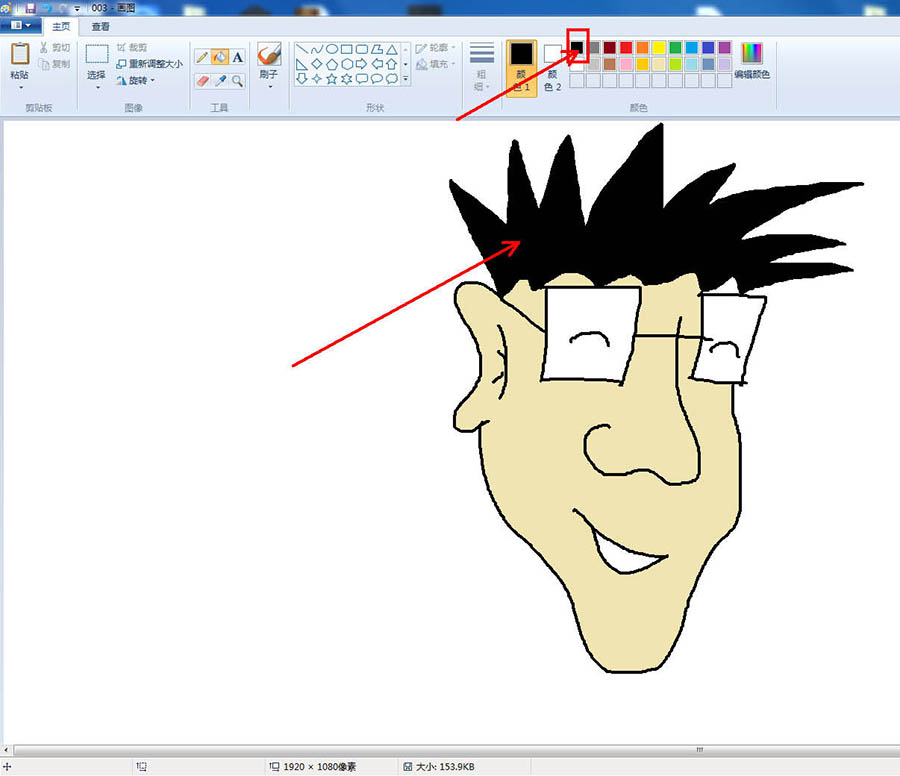Click the rectangular Select (选择) icon

[96, 54]
